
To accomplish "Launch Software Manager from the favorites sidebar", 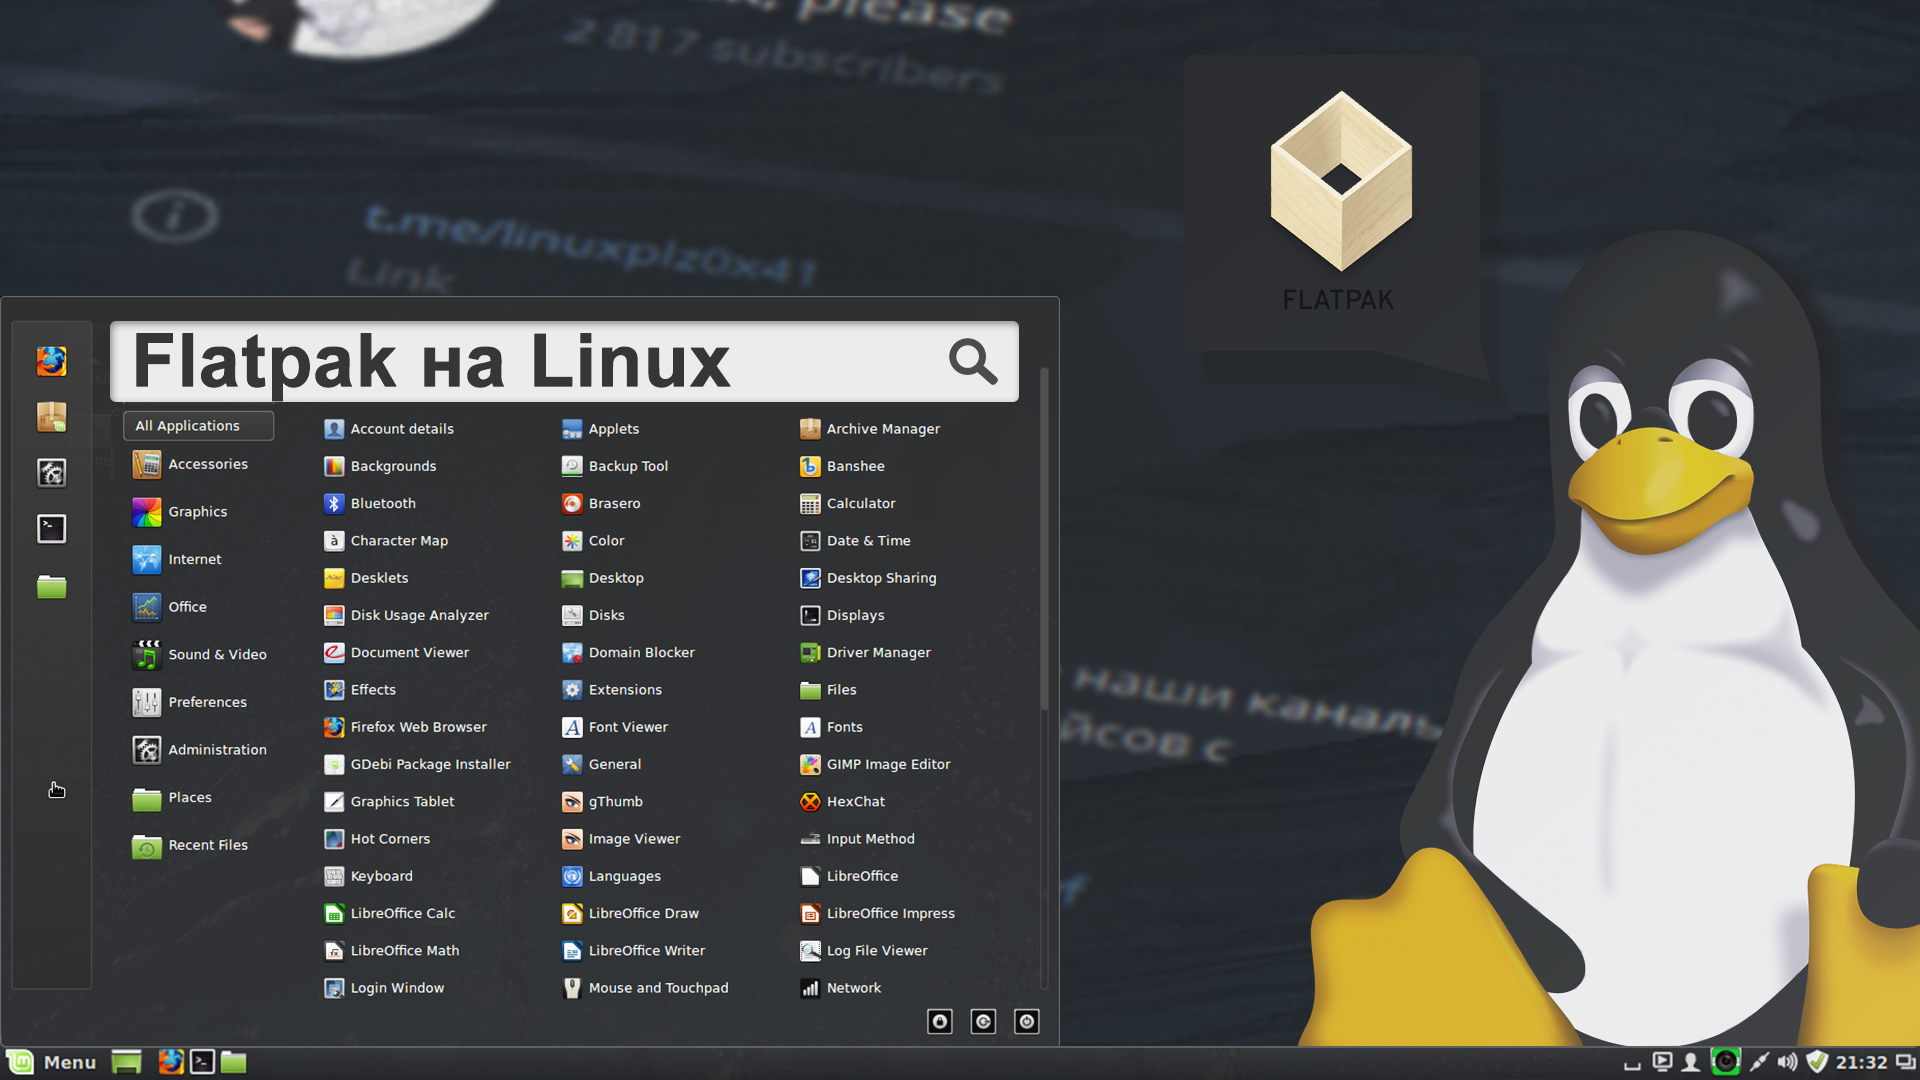I will pos(51,417).
